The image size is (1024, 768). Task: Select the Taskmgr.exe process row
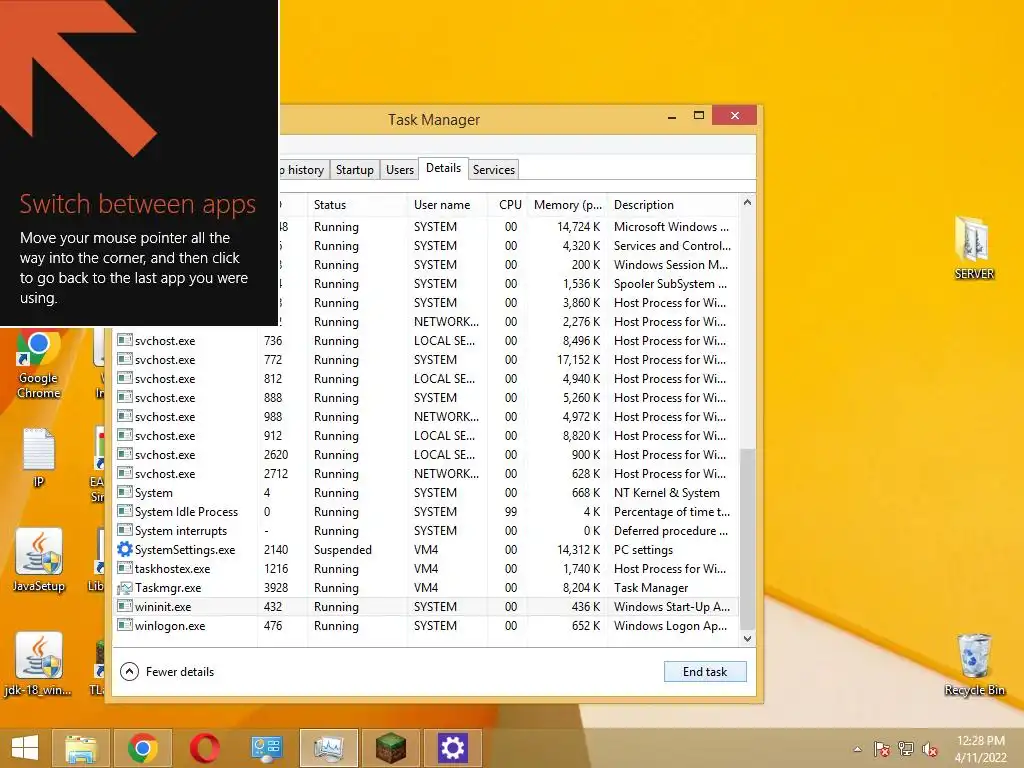click(426, 587)
